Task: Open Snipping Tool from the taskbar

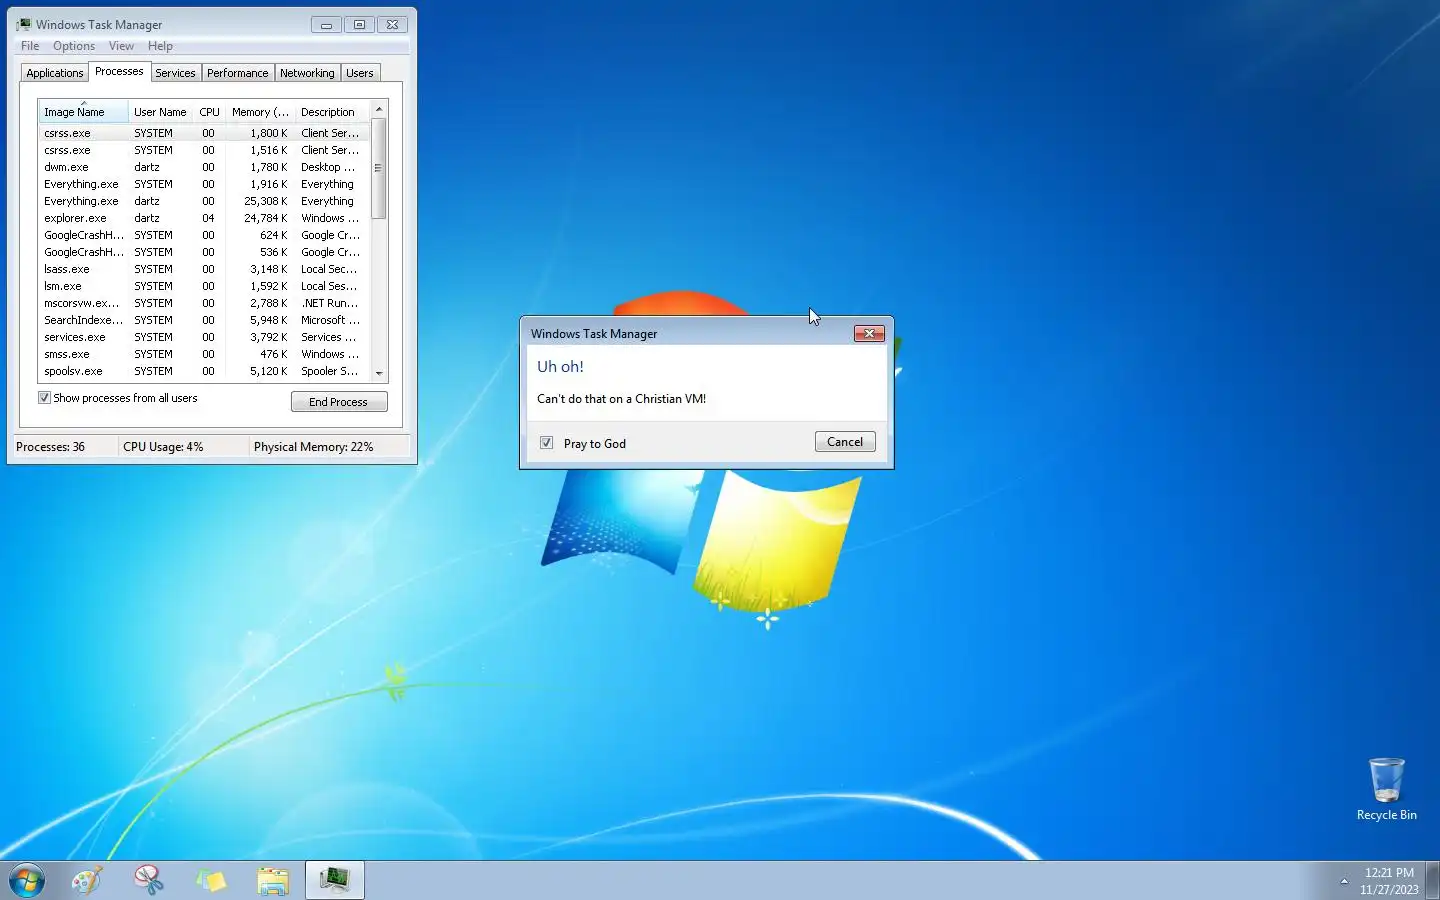Action: coord(149,880)
